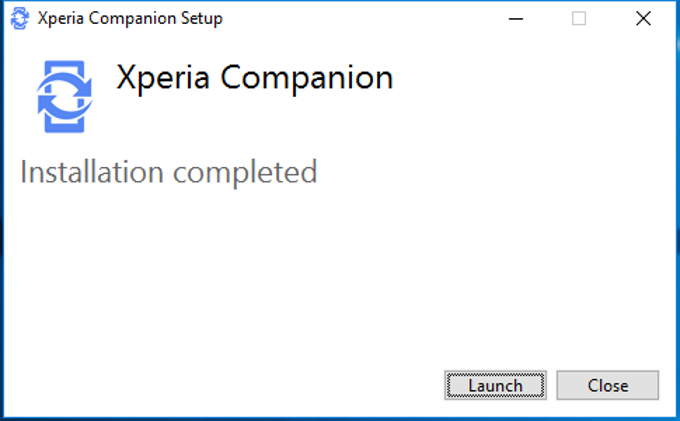Click the blank area below "Installation completed"
This screenshot has height=421, width=680.
tap(300, 270)
